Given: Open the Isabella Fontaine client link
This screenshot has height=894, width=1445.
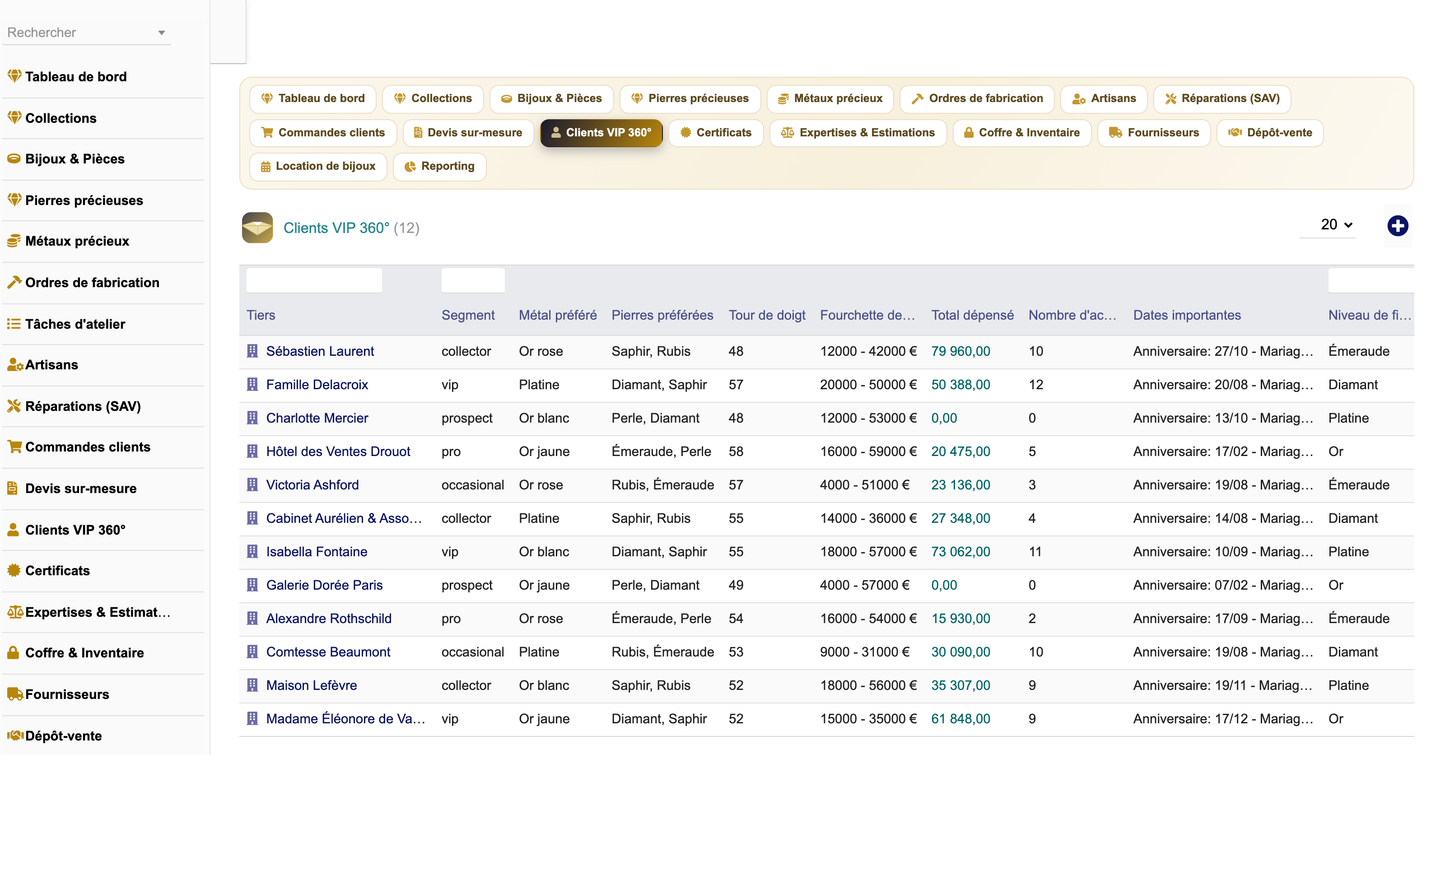Looking at the screenshot, I should tap(316, 551).
